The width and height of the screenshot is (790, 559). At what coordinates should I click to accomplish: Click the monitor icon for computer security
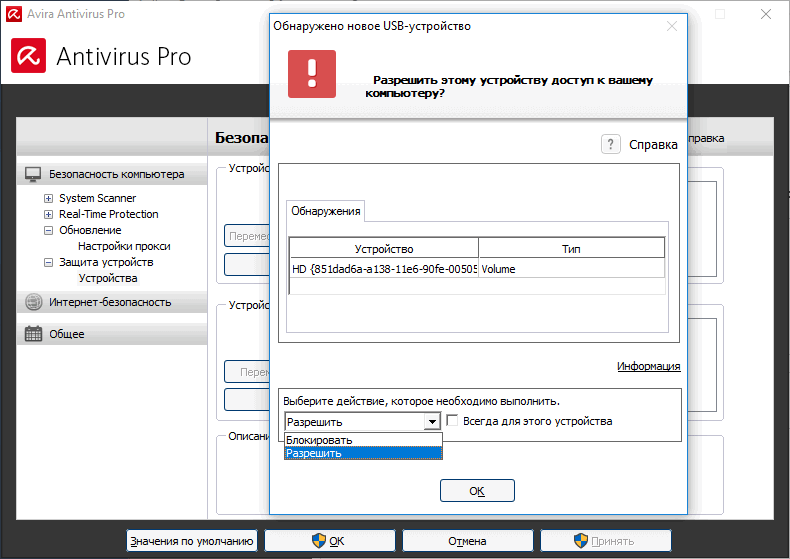click(x=33, y=174)
